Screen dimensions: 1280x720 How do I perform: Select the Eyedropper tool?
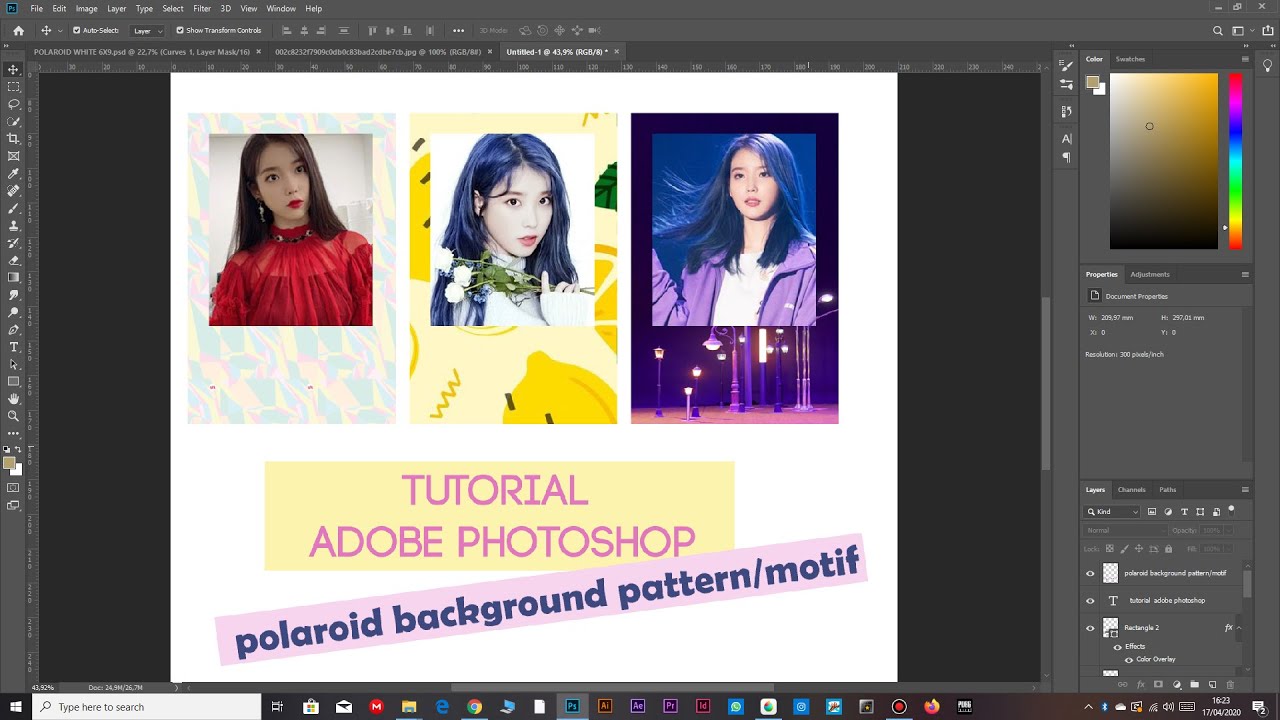click(13, 174)
